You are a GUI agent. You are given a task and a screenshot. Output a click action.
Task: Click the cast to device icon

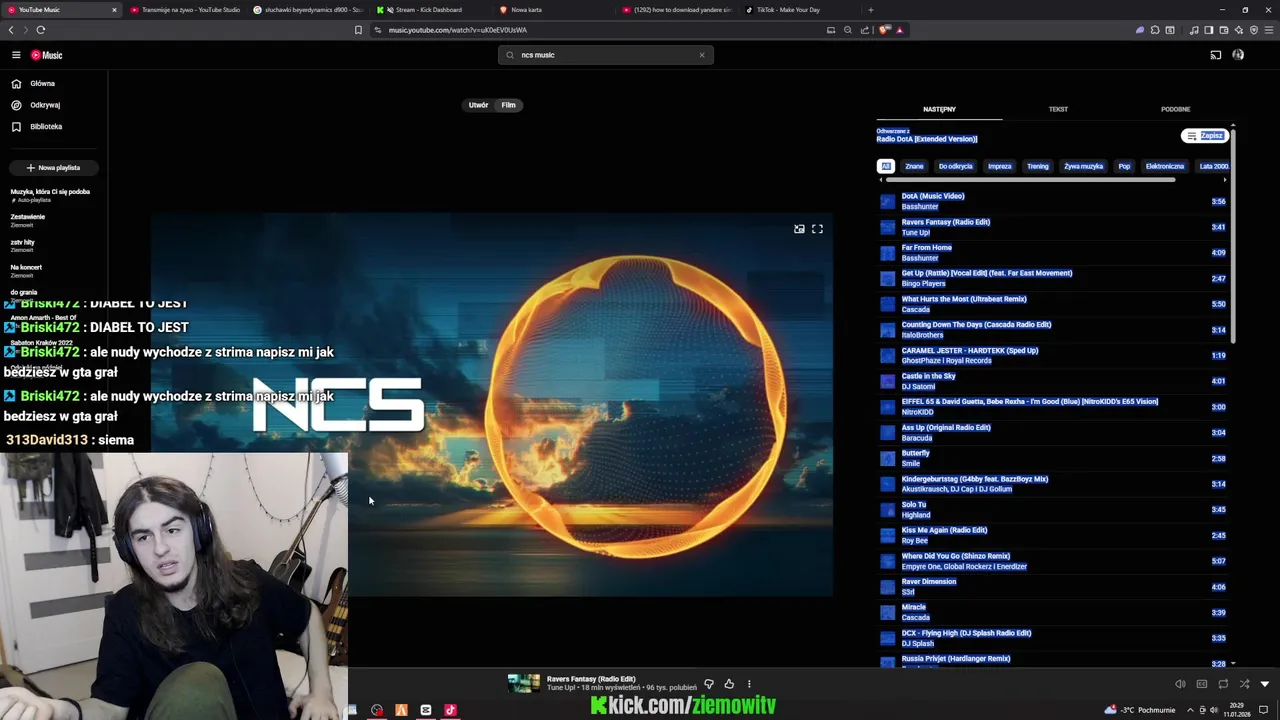1216,55
